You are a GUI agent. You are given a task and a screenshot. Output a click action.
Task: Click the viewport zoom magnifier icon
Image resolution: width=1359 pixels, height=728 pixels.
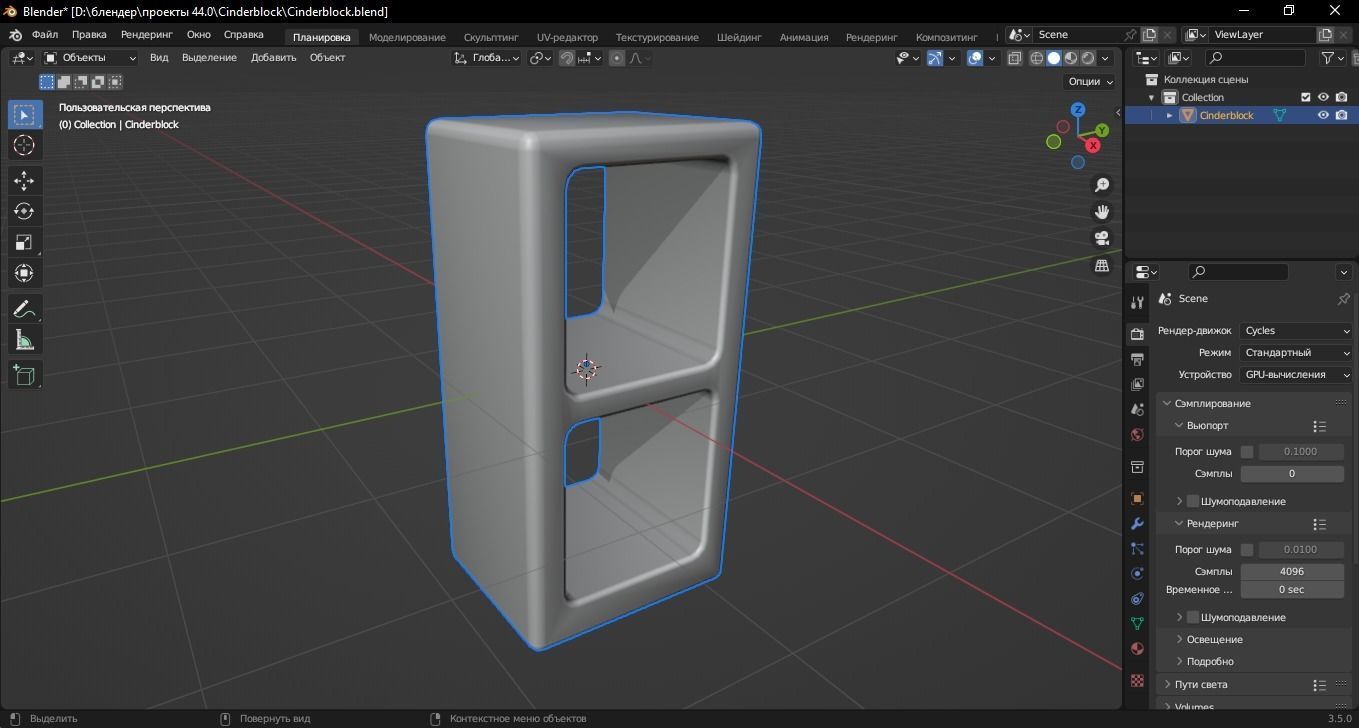[1102, 185]
